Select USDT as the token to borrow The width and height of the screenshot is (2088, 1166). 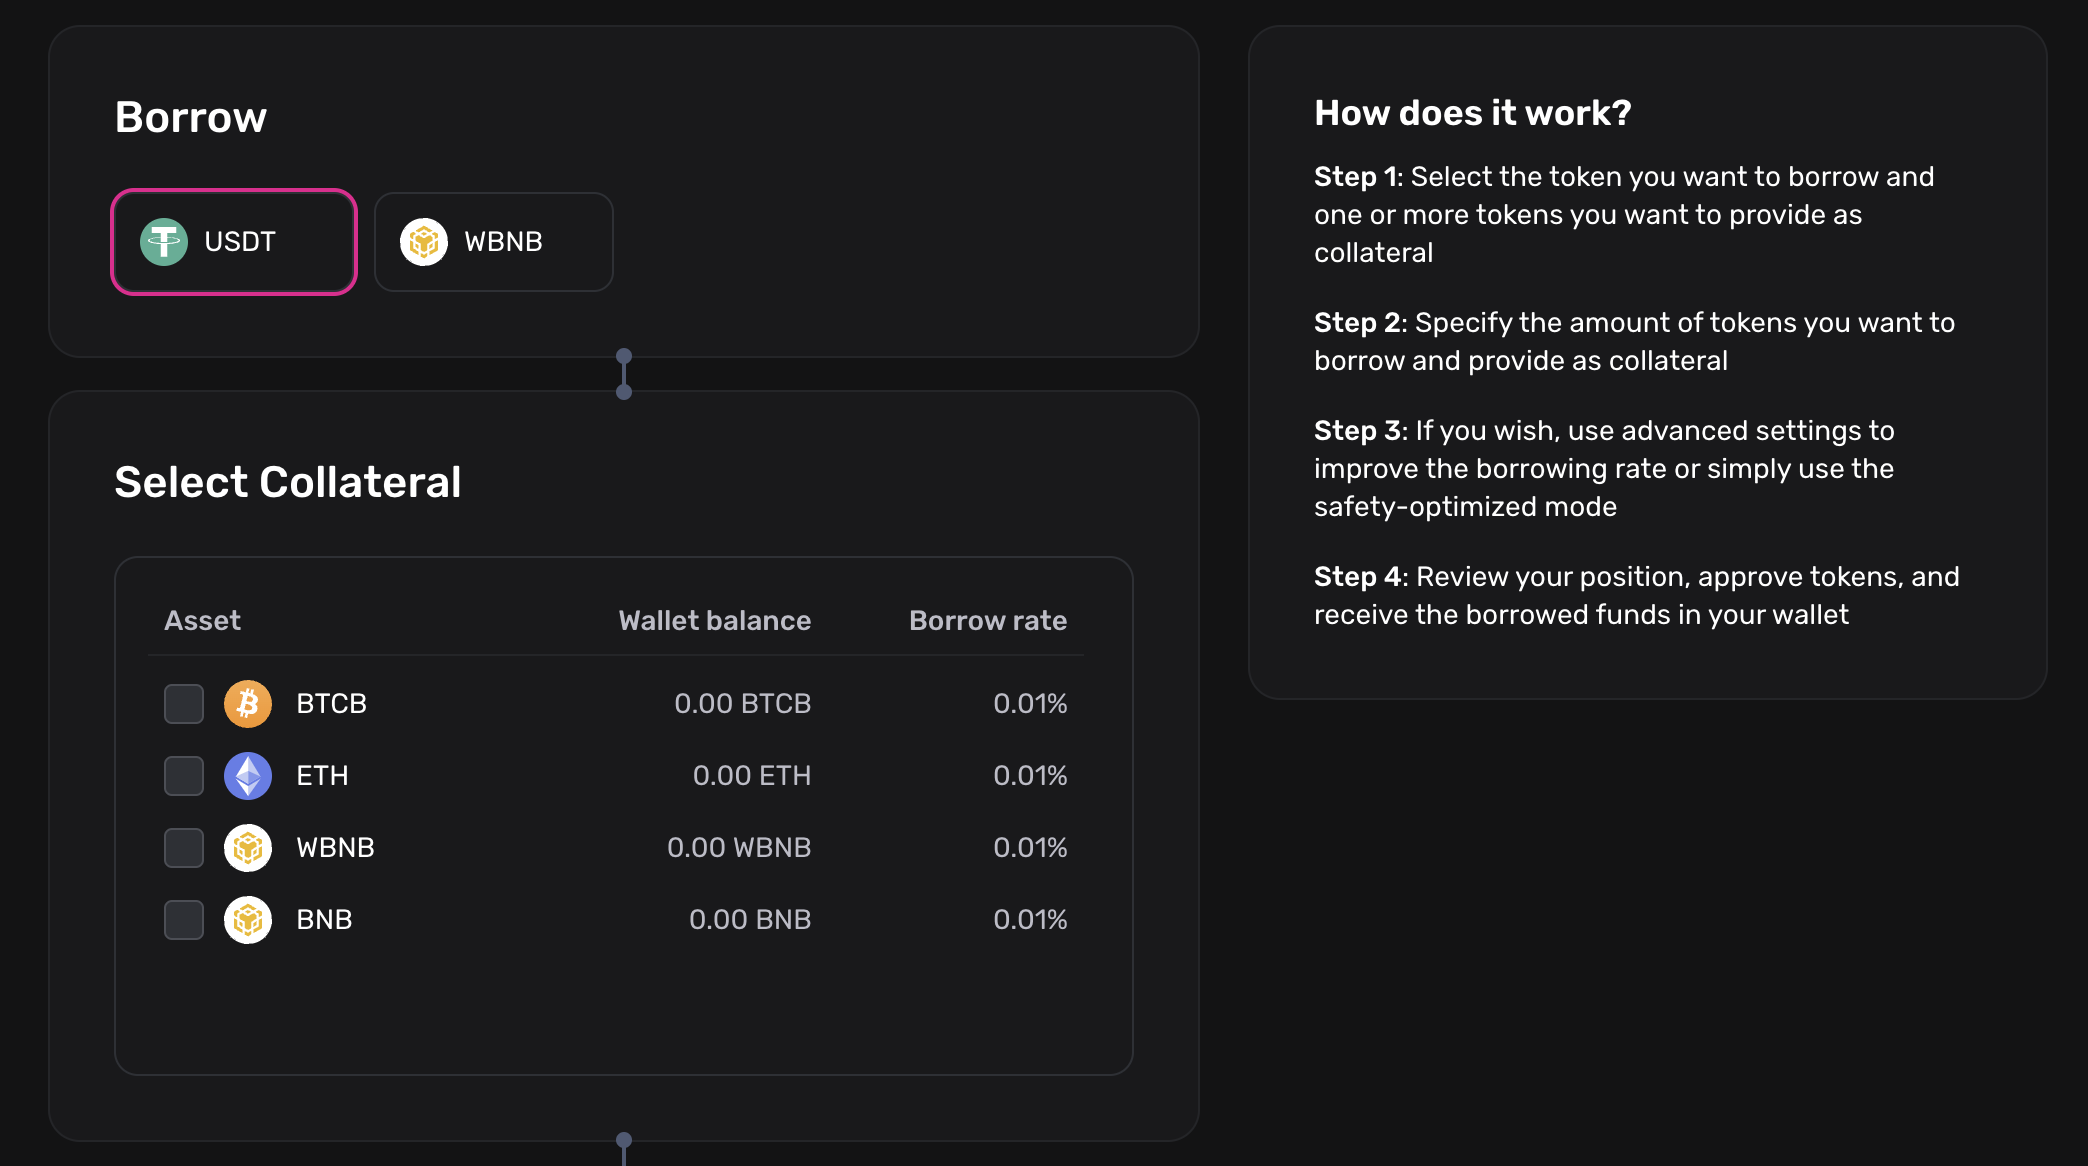(232, 241)
